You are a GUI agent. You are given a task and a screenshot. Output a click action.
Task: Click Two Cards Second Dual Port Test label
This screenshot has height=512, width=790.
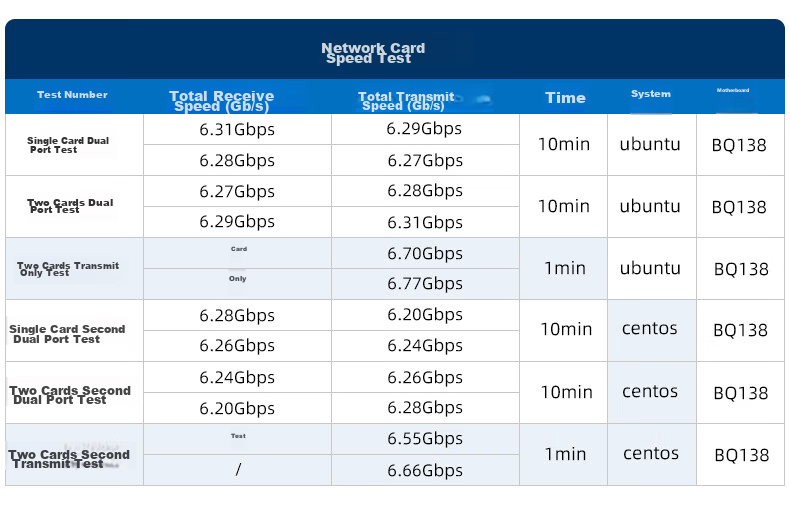pos(70,395)
